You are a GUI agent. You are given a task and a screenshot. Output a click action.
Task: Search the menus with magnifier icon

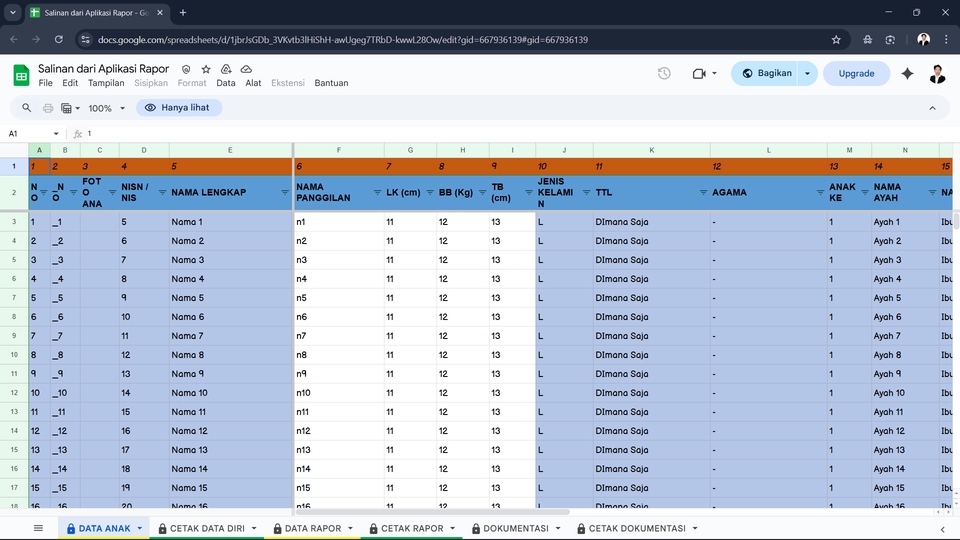click(x=26, y=108)
